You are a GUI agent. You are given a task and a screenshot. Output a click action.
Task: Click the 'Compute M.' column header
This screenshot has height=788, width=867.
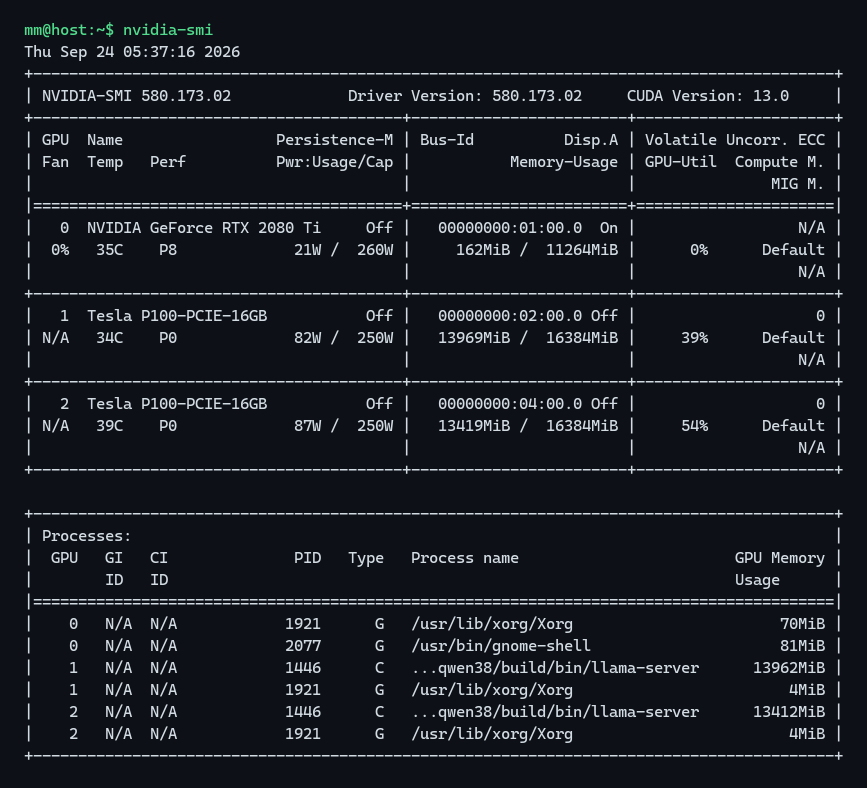point(780,162)
